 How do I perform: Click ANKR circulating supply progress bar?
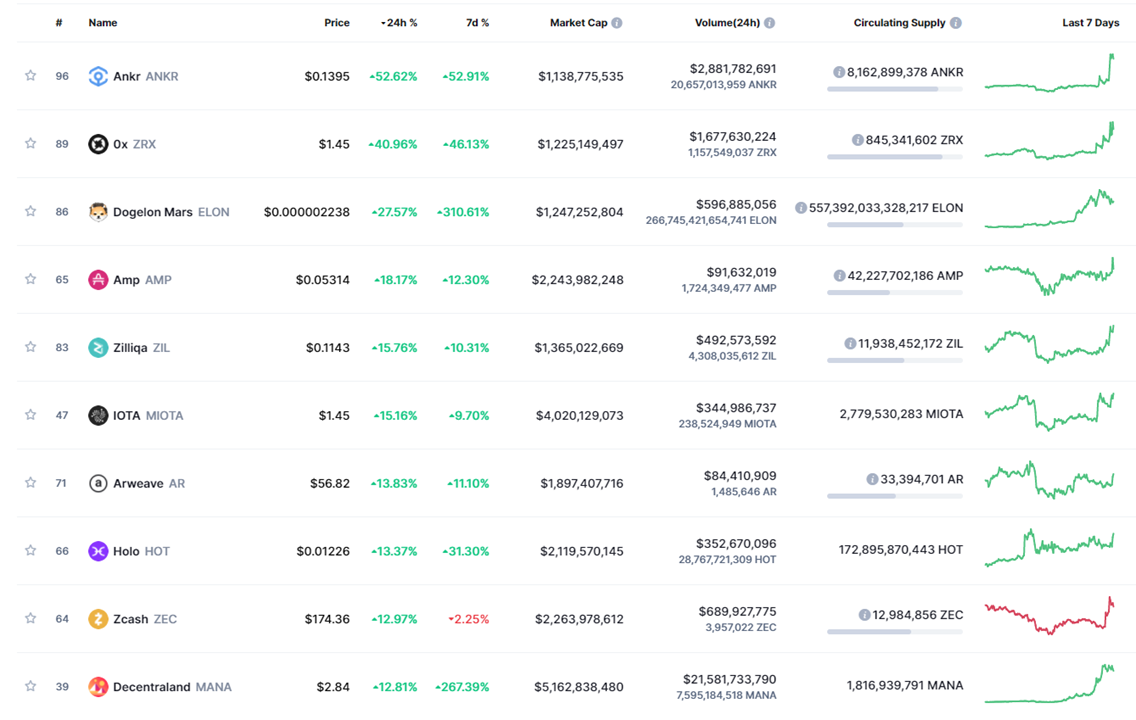coord(895,89)
